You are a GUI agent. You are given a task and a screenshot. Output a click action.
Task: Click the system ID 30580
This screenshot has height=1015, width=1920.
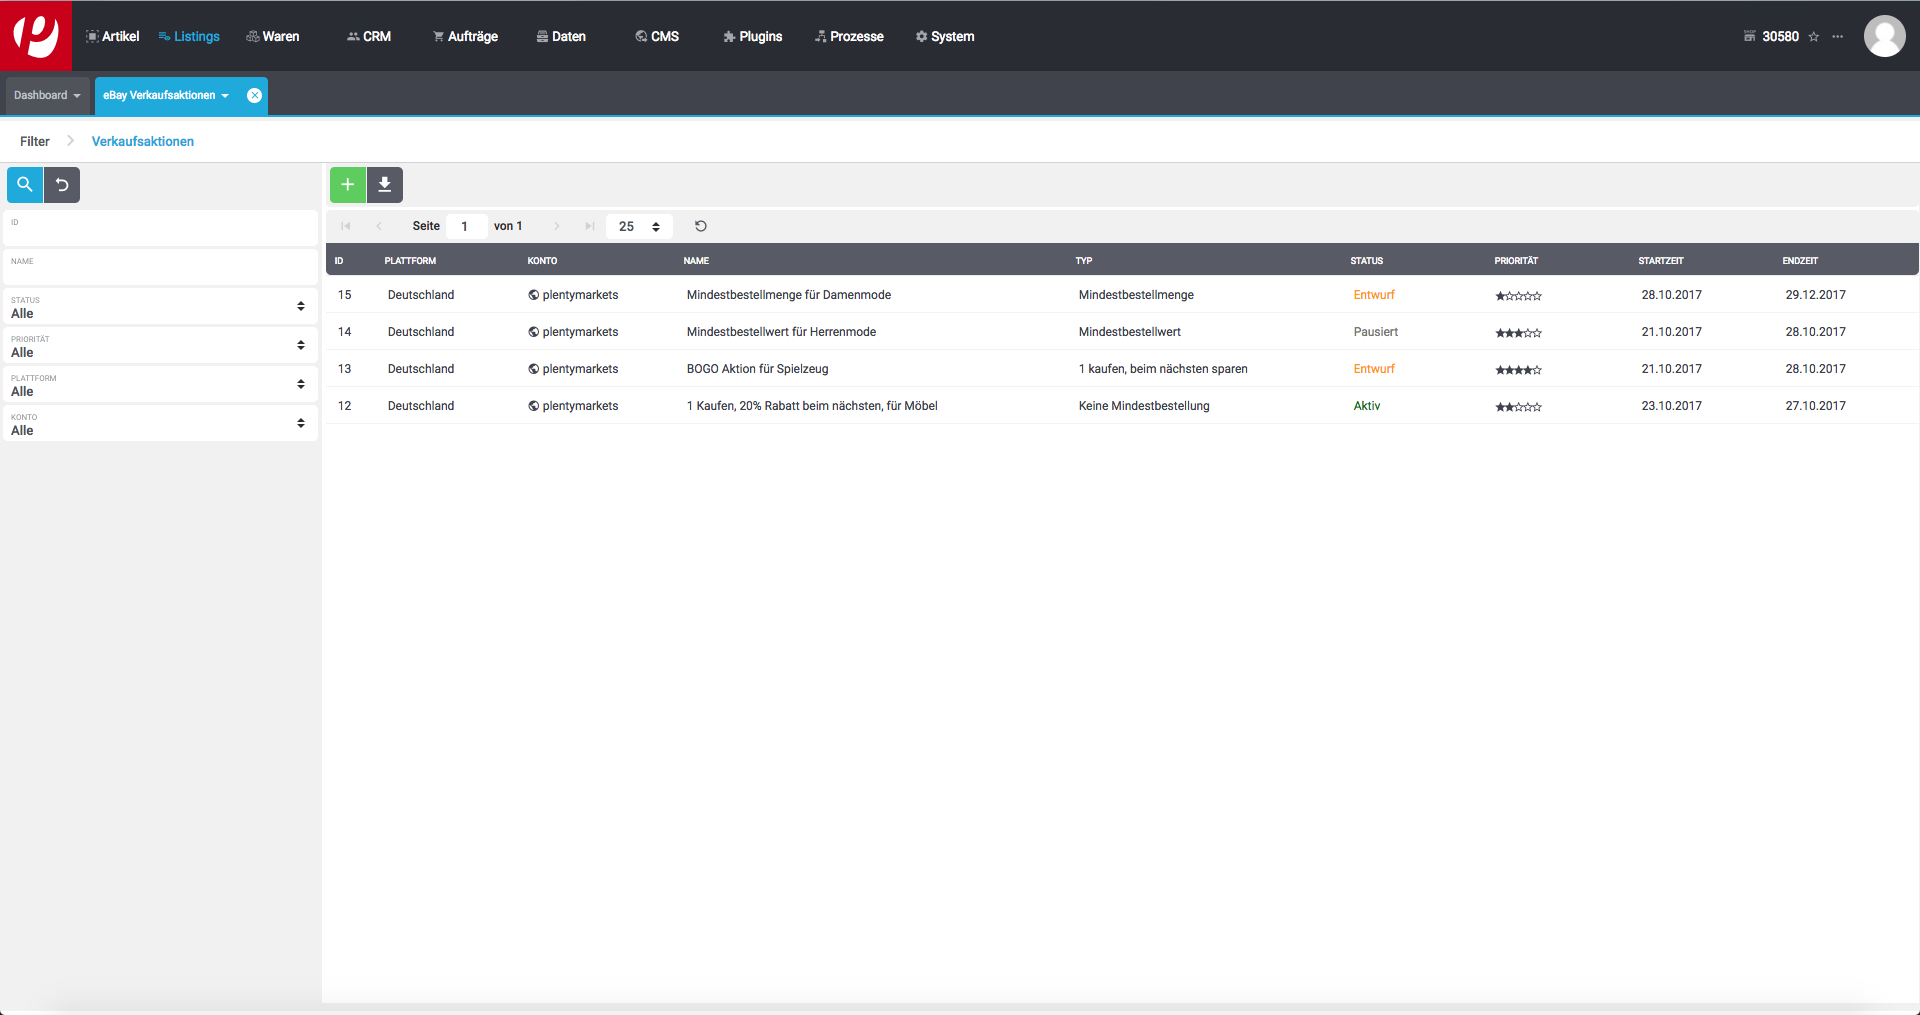click(1780, 36)
